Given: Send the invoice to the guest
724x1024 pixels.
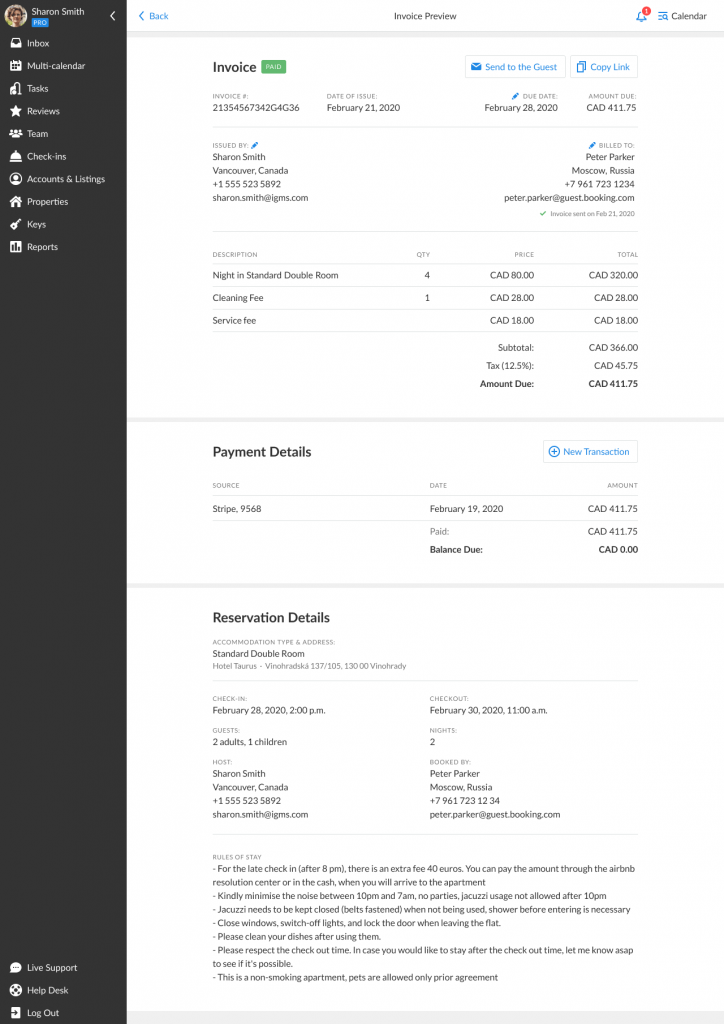Looking at the screenshot, I should pyautogui.click(x=515, y=67).
